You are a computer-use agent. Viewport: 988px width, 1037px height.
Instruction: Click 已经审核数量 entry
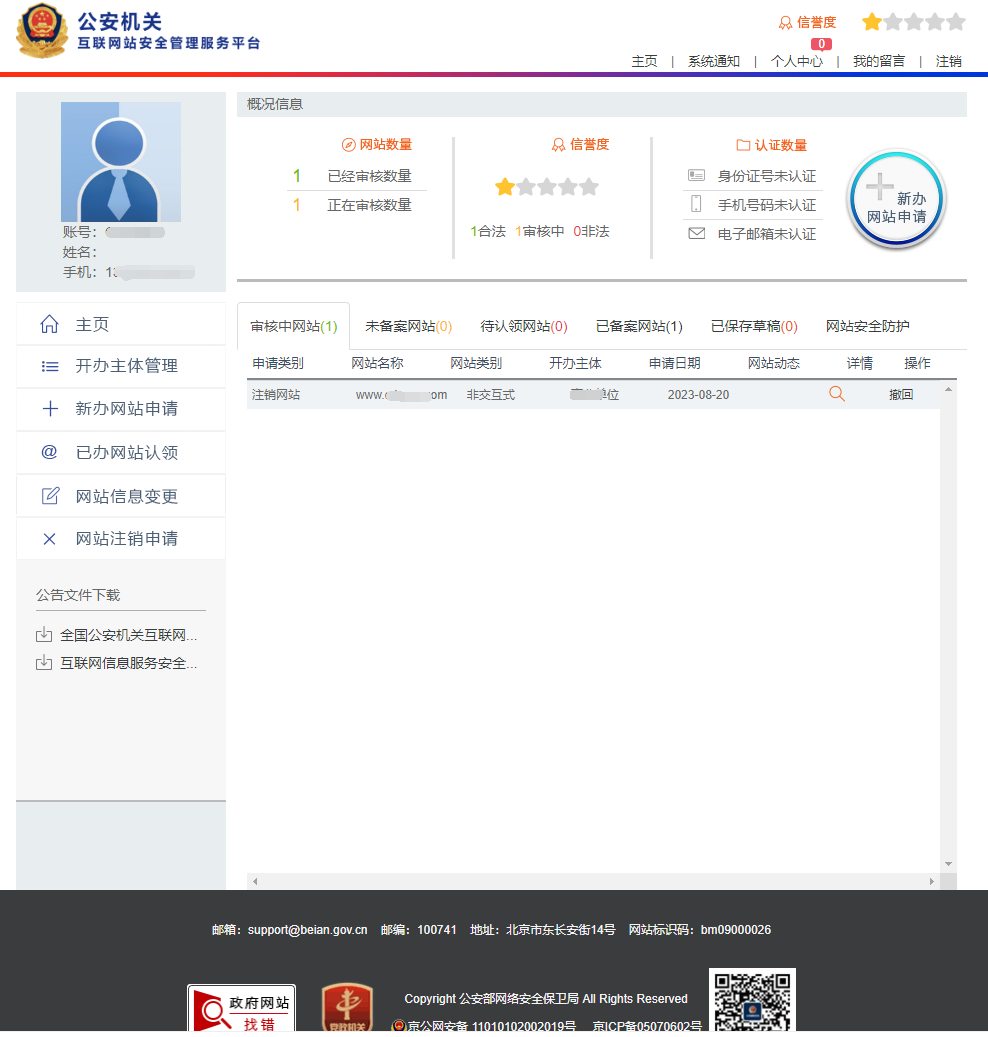click(x=369, y=176)
